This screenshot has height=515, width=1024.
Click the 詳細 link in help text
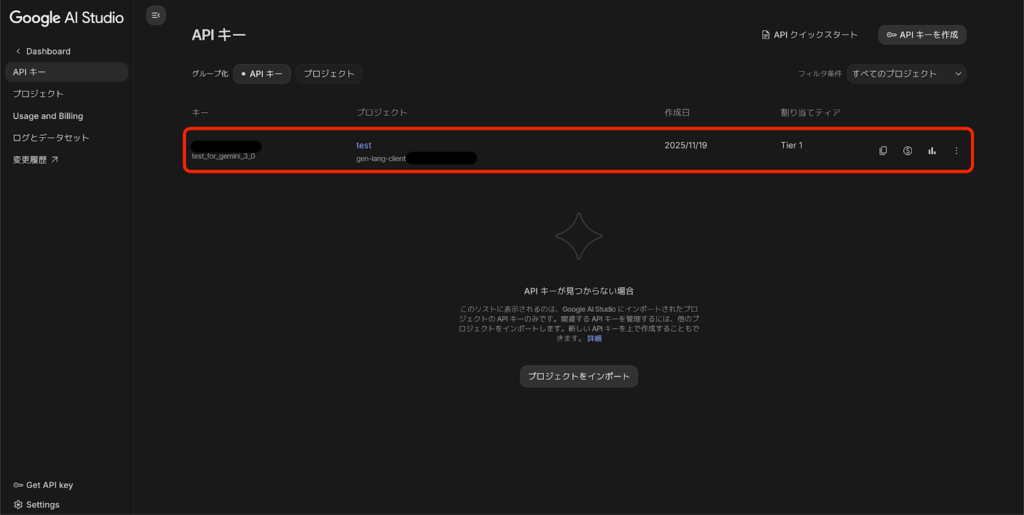(x=594, y=339)
